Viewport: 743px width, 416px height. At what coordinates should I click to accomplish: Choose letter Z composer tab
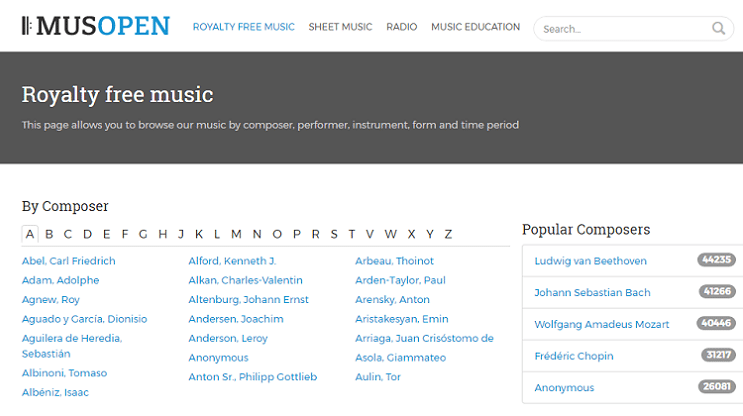click(448, 234)
